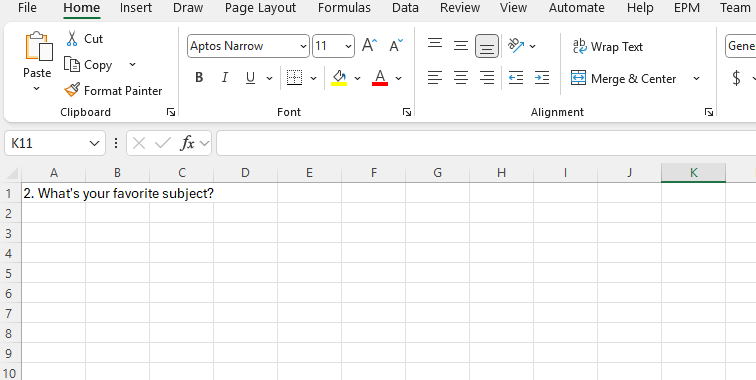756x380 pixels.
Task: Click Insert Function fx icon
Action: pyautogui.click(x=187, y=143)
